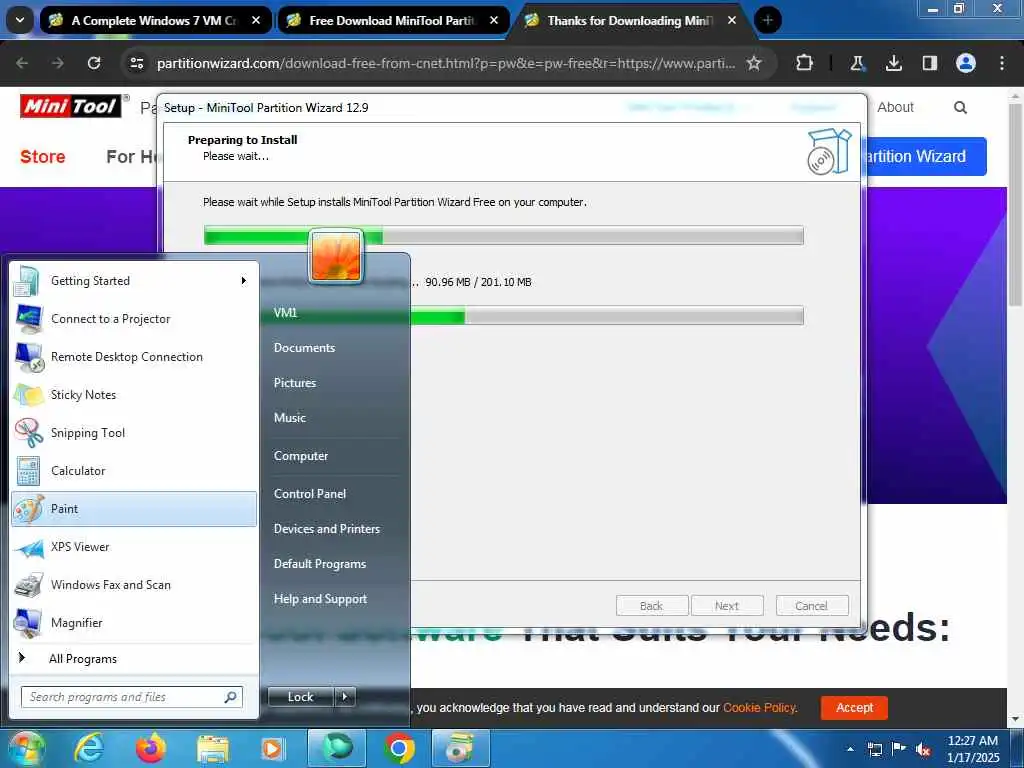The image size is (1024, 768).
Task: Accept the cookie policy
Action: coord(854,707)
